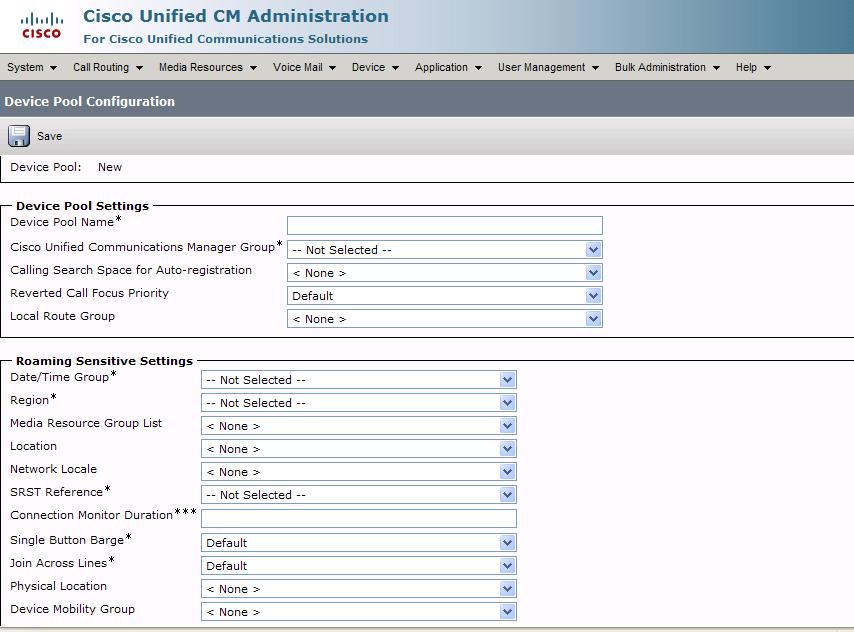
Task: Open the Call Routing menu
Action: (x=103, y=67)
